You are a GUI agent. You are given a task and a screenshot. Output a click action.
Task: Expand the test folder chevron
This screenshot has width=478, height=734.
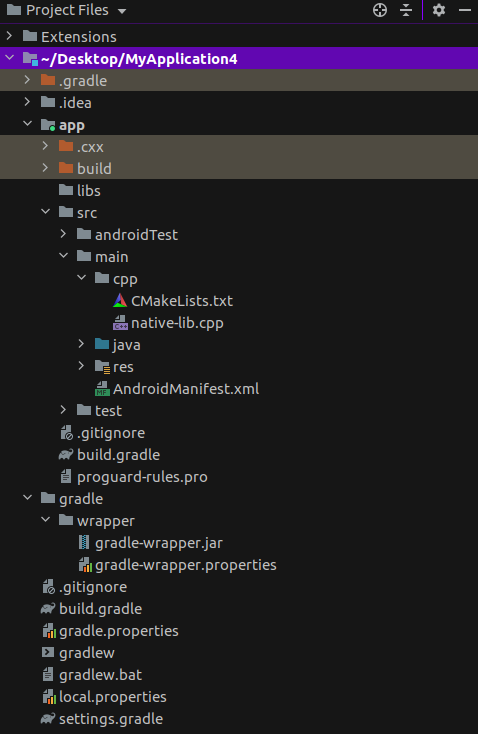coord(64,410)
